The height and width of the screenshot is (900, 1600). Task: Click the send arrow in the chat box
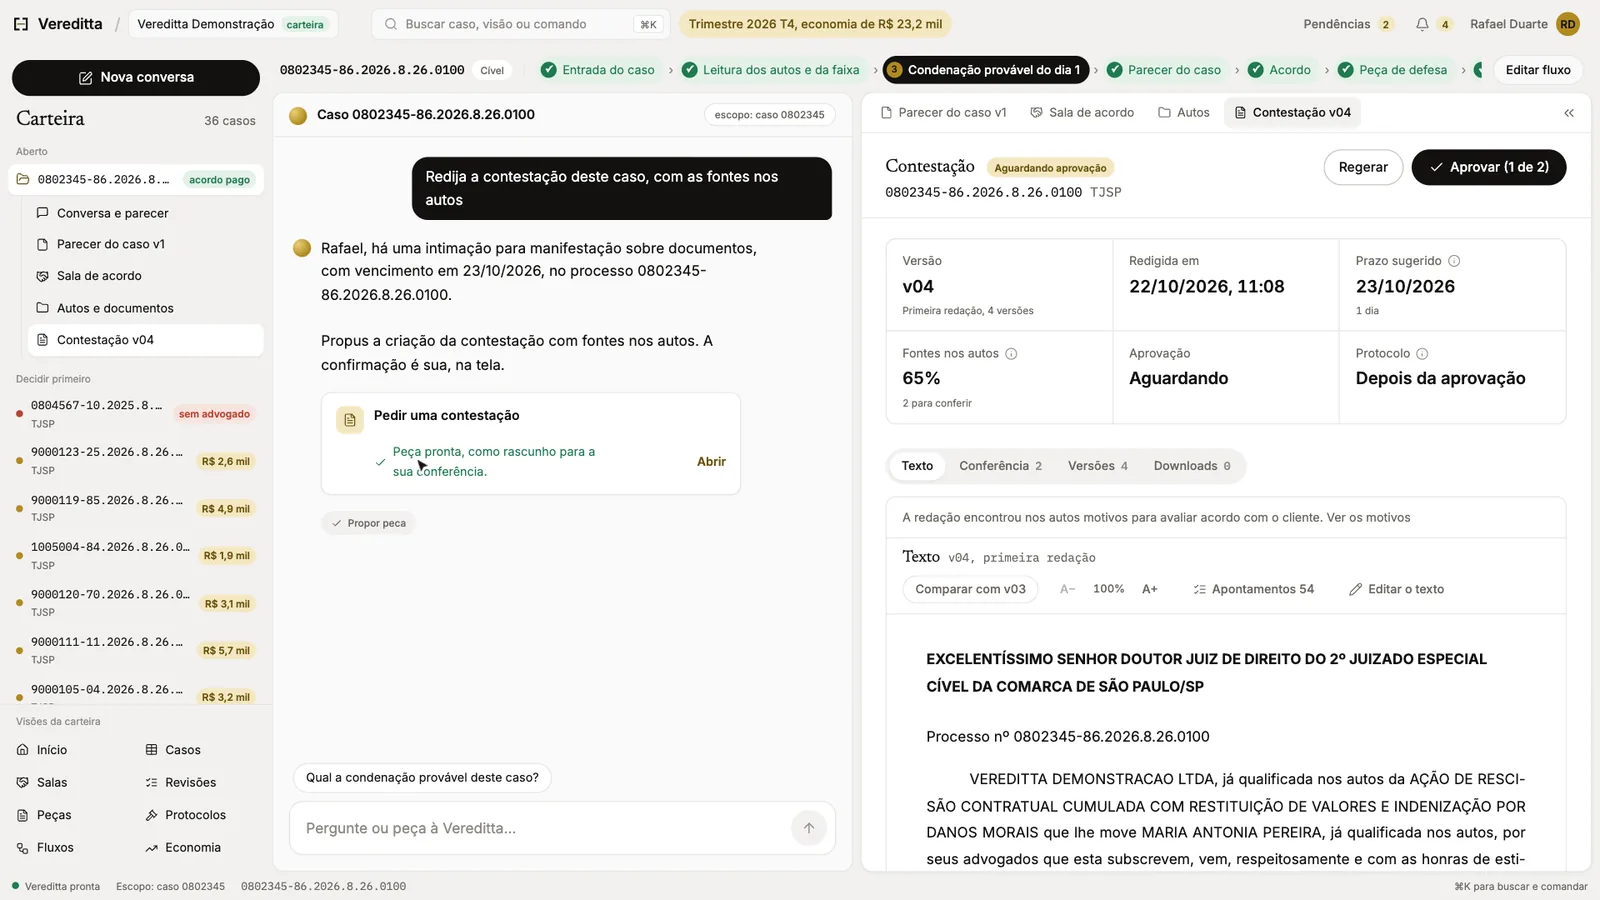[x=809, y=828]
